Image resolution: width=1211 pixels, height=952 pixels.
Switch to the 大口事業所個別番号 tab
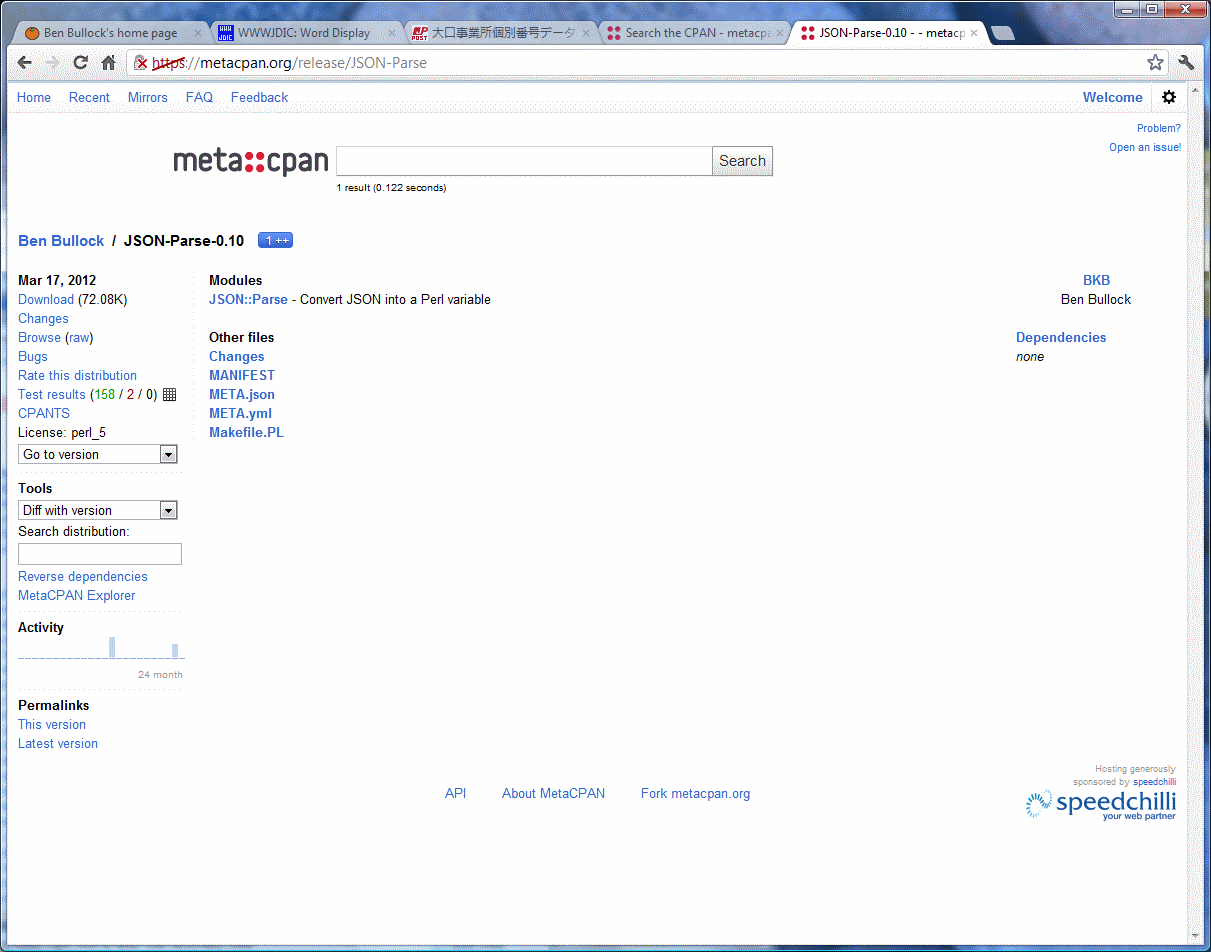click(x=503, y=33)
